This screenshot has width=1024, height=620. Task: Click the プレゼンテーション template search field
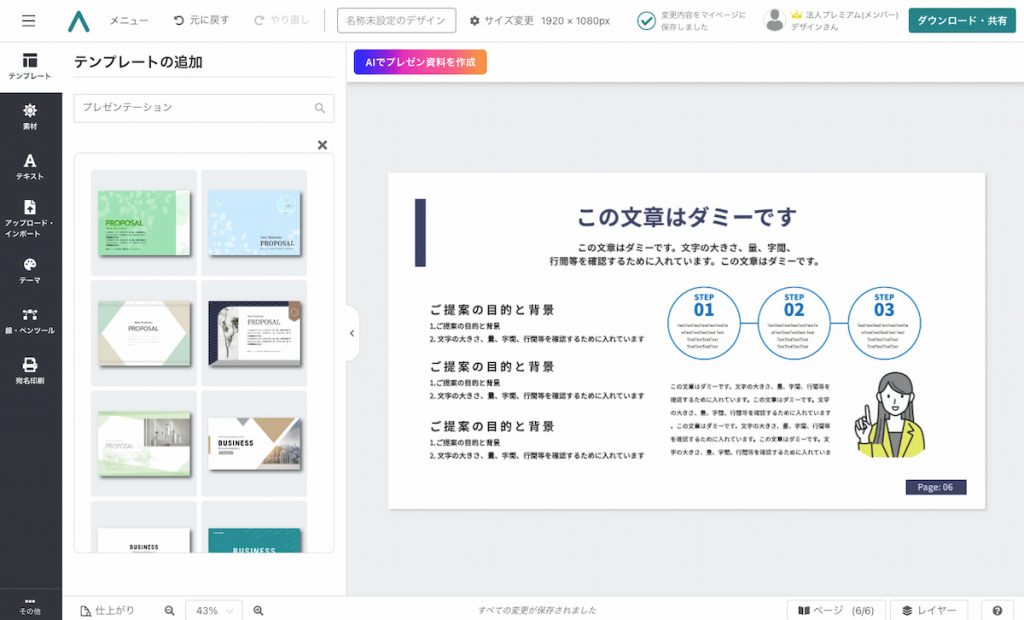point(195,108)
